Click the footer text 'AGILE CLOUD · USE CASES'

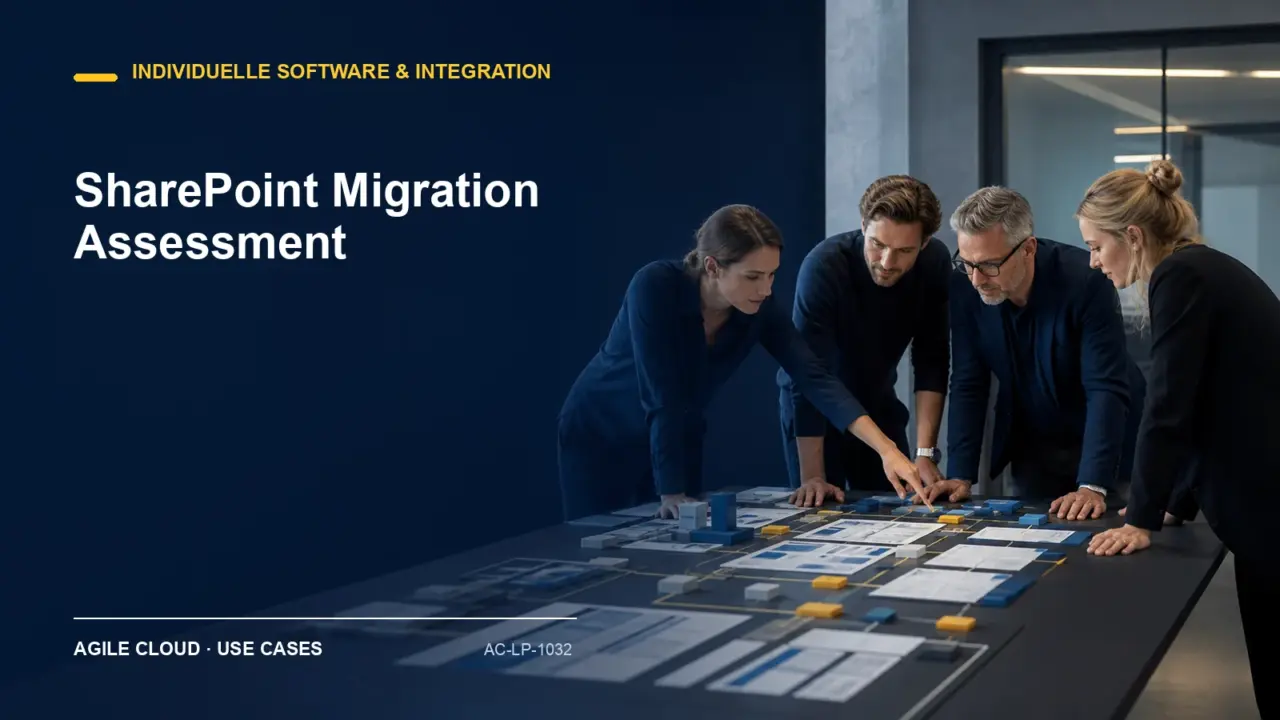(198, 649)
